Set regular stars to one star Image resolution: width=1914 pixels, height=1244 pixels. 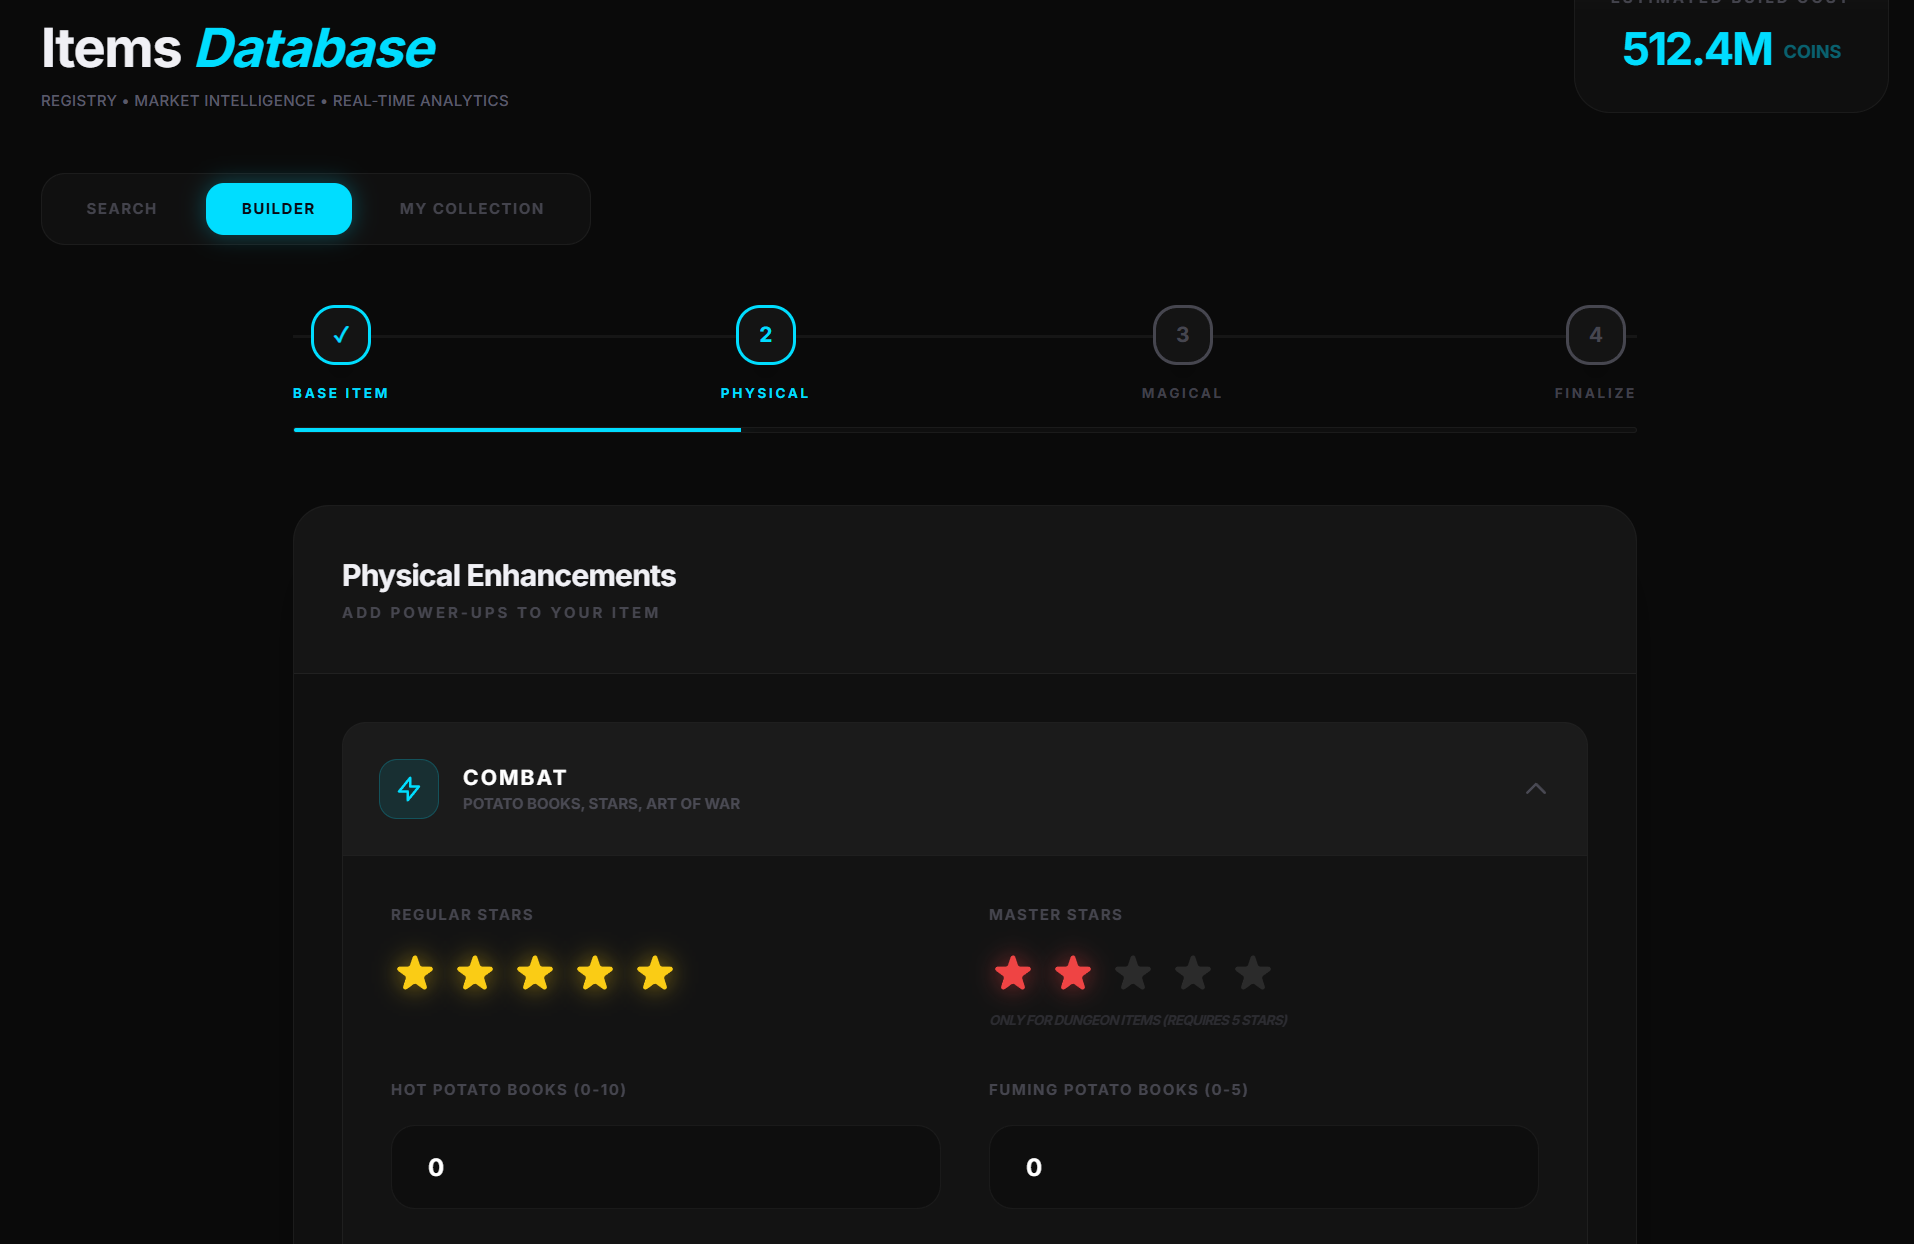(x=415, y=973)
